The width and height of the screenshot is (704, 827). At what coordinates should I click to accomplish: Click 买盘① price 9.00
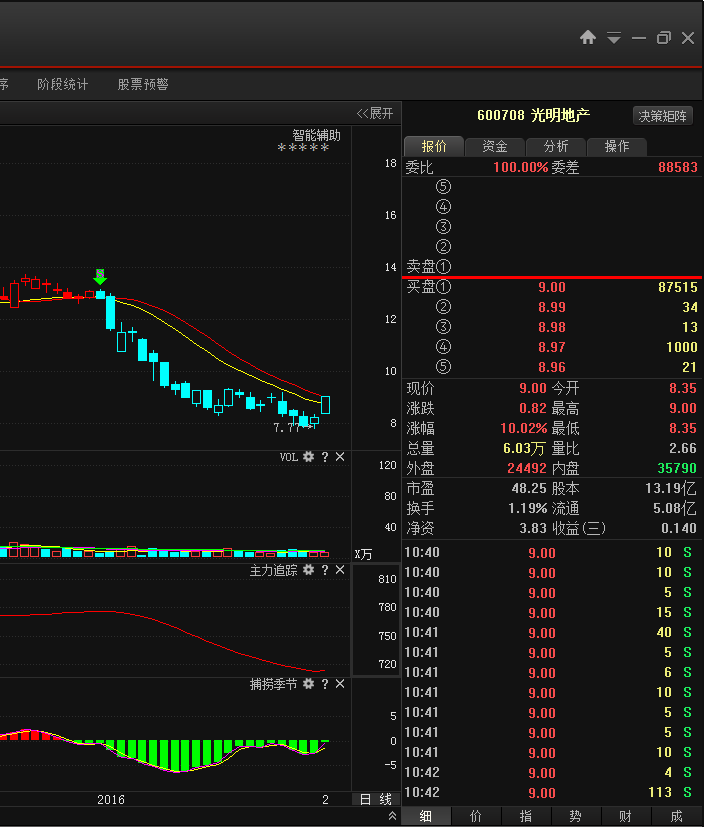pos(552,287)
